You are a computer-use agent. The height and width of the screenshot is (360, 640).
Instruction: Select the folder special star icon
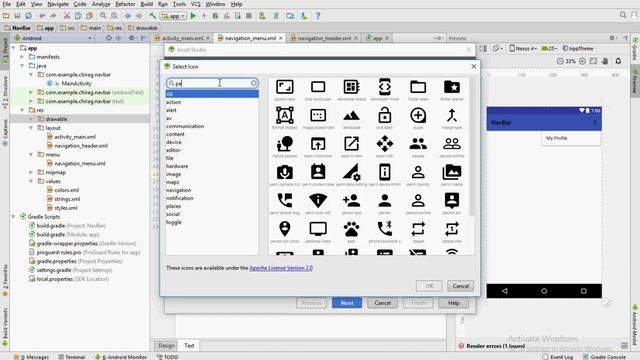(451, 87)
